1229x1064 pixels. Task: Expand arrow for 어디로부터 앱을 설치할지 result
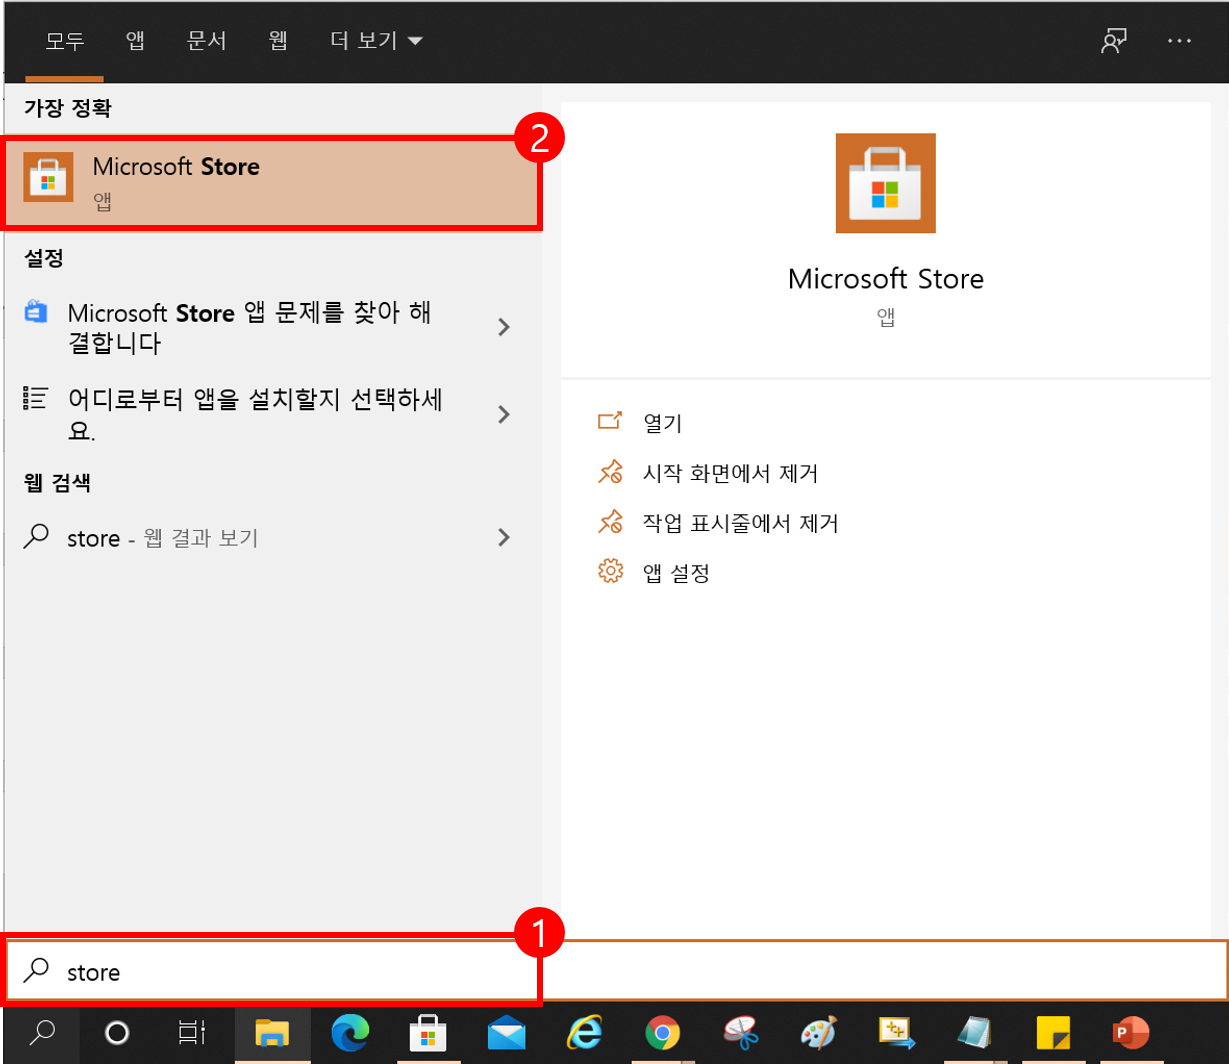[504, 415]
